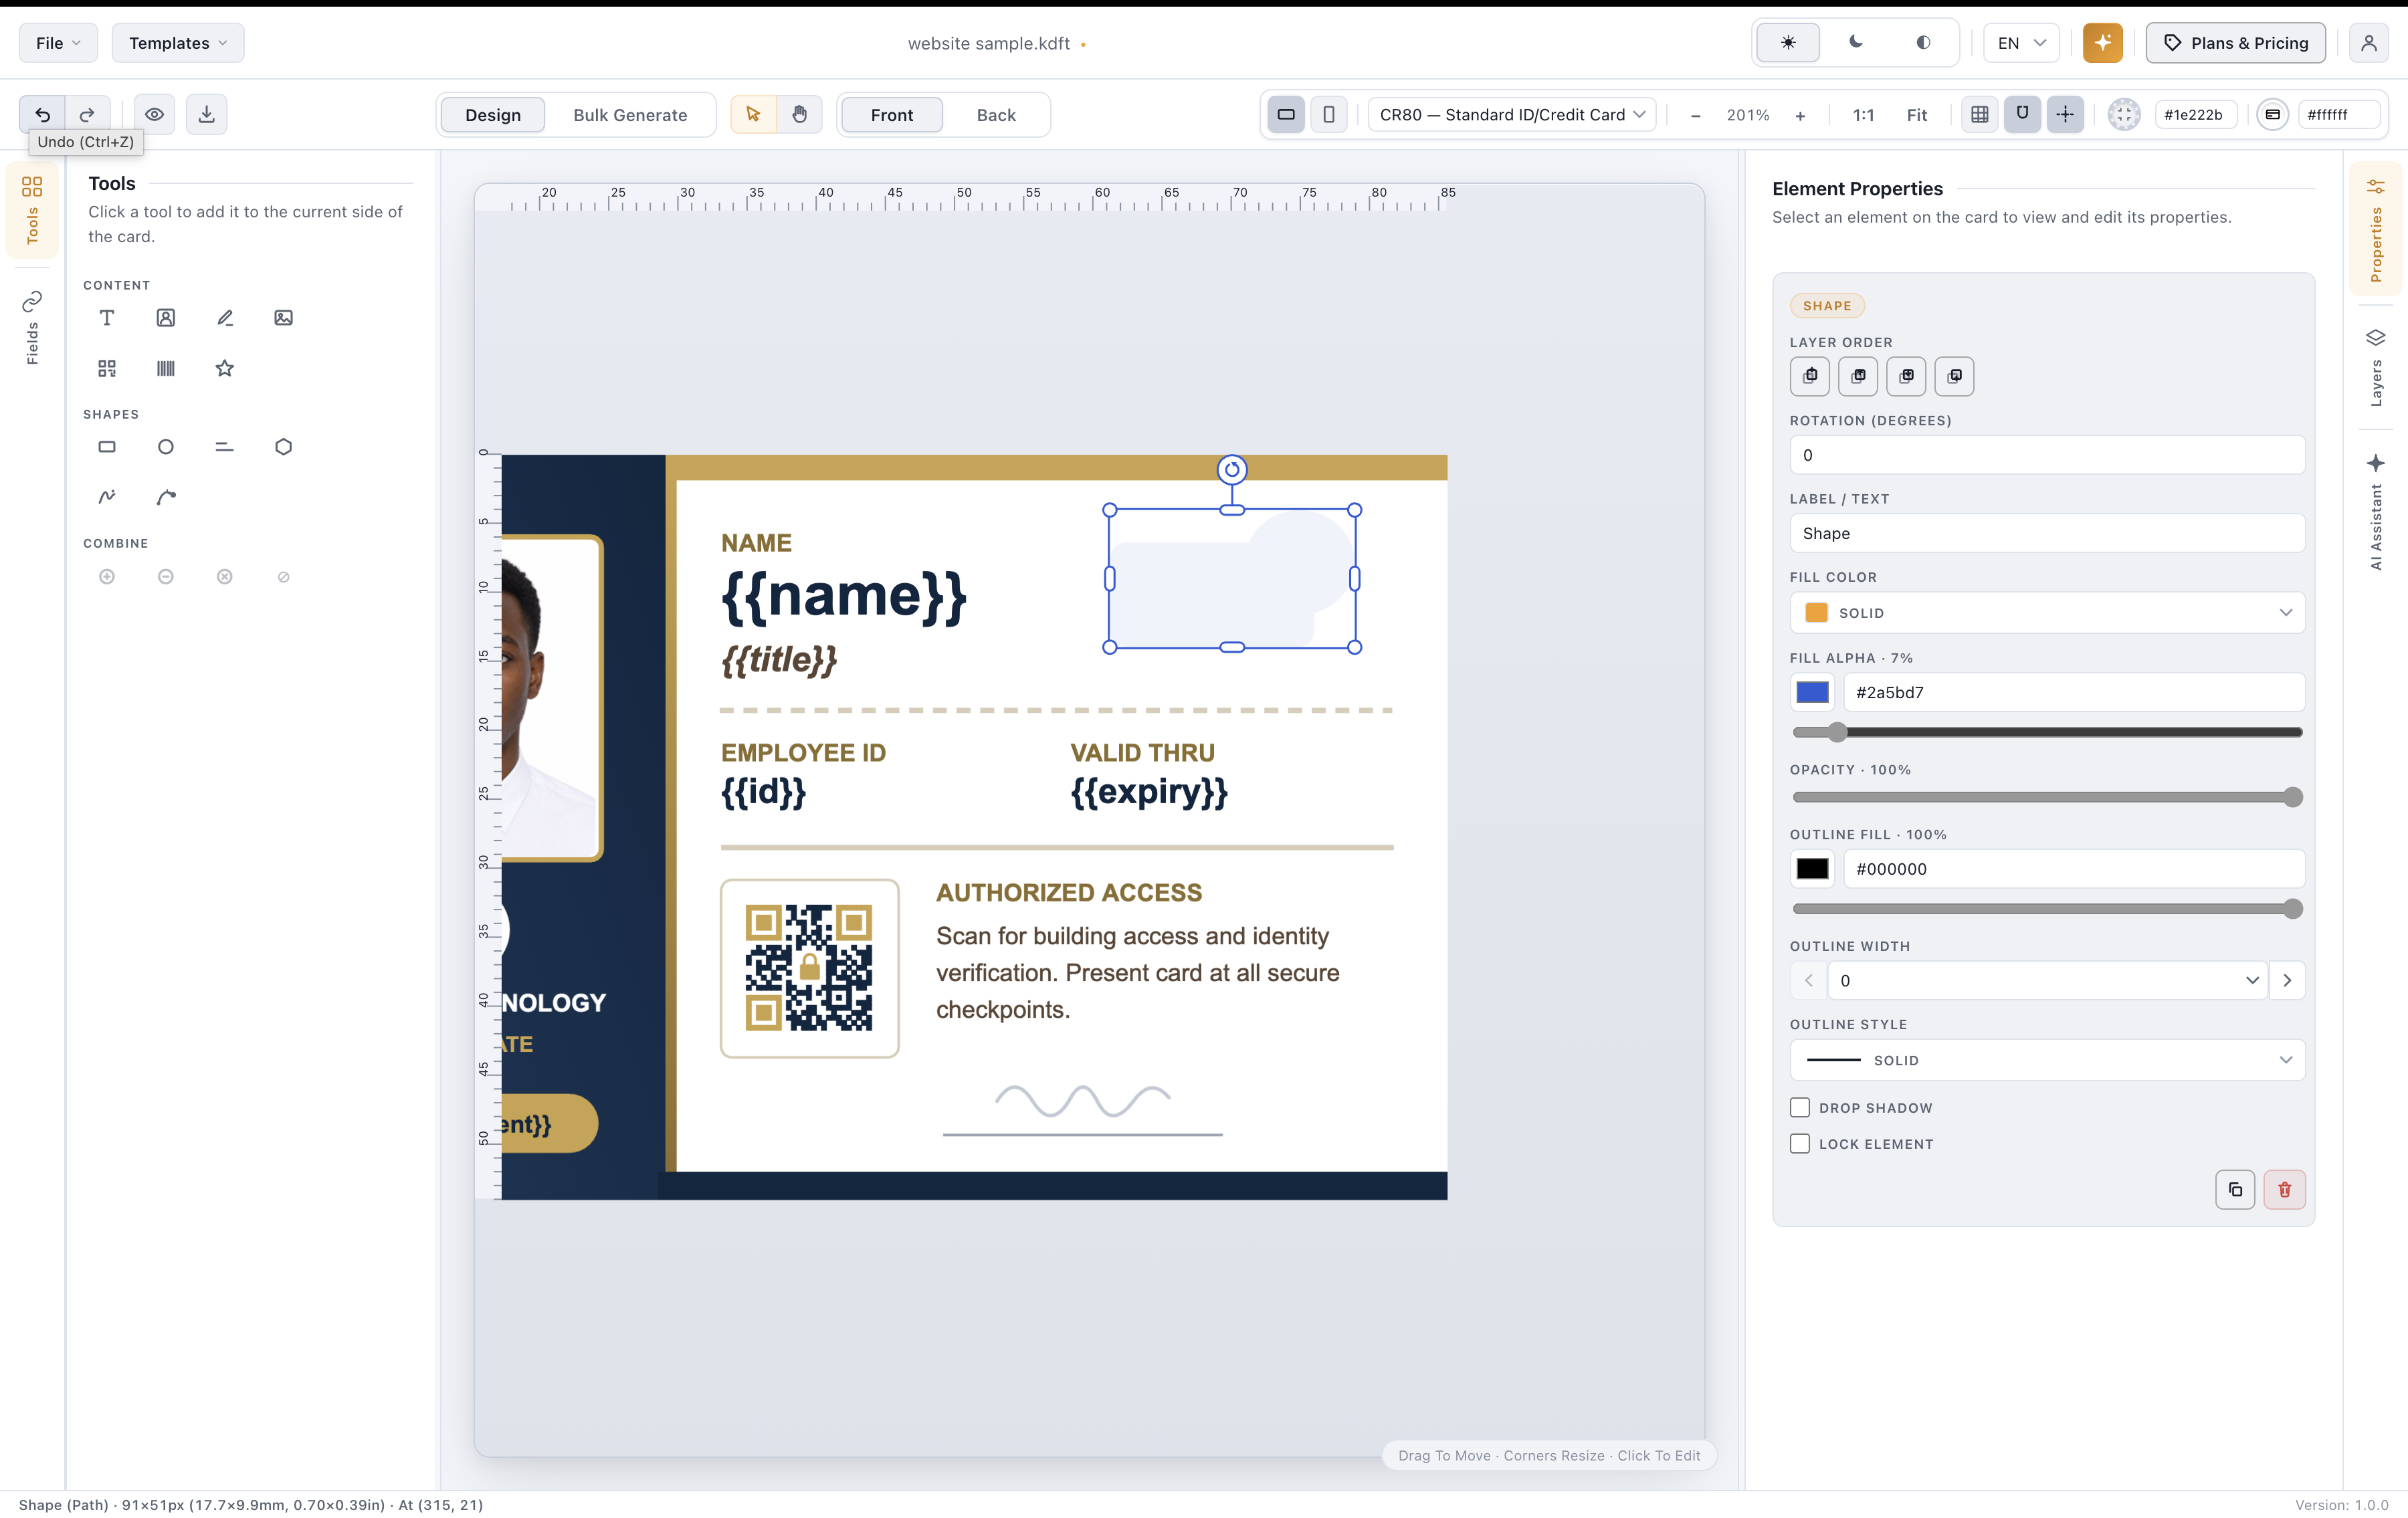Add a Text element tool
This screenshot has width=2408, height=1518.
[x=107, y=318]
